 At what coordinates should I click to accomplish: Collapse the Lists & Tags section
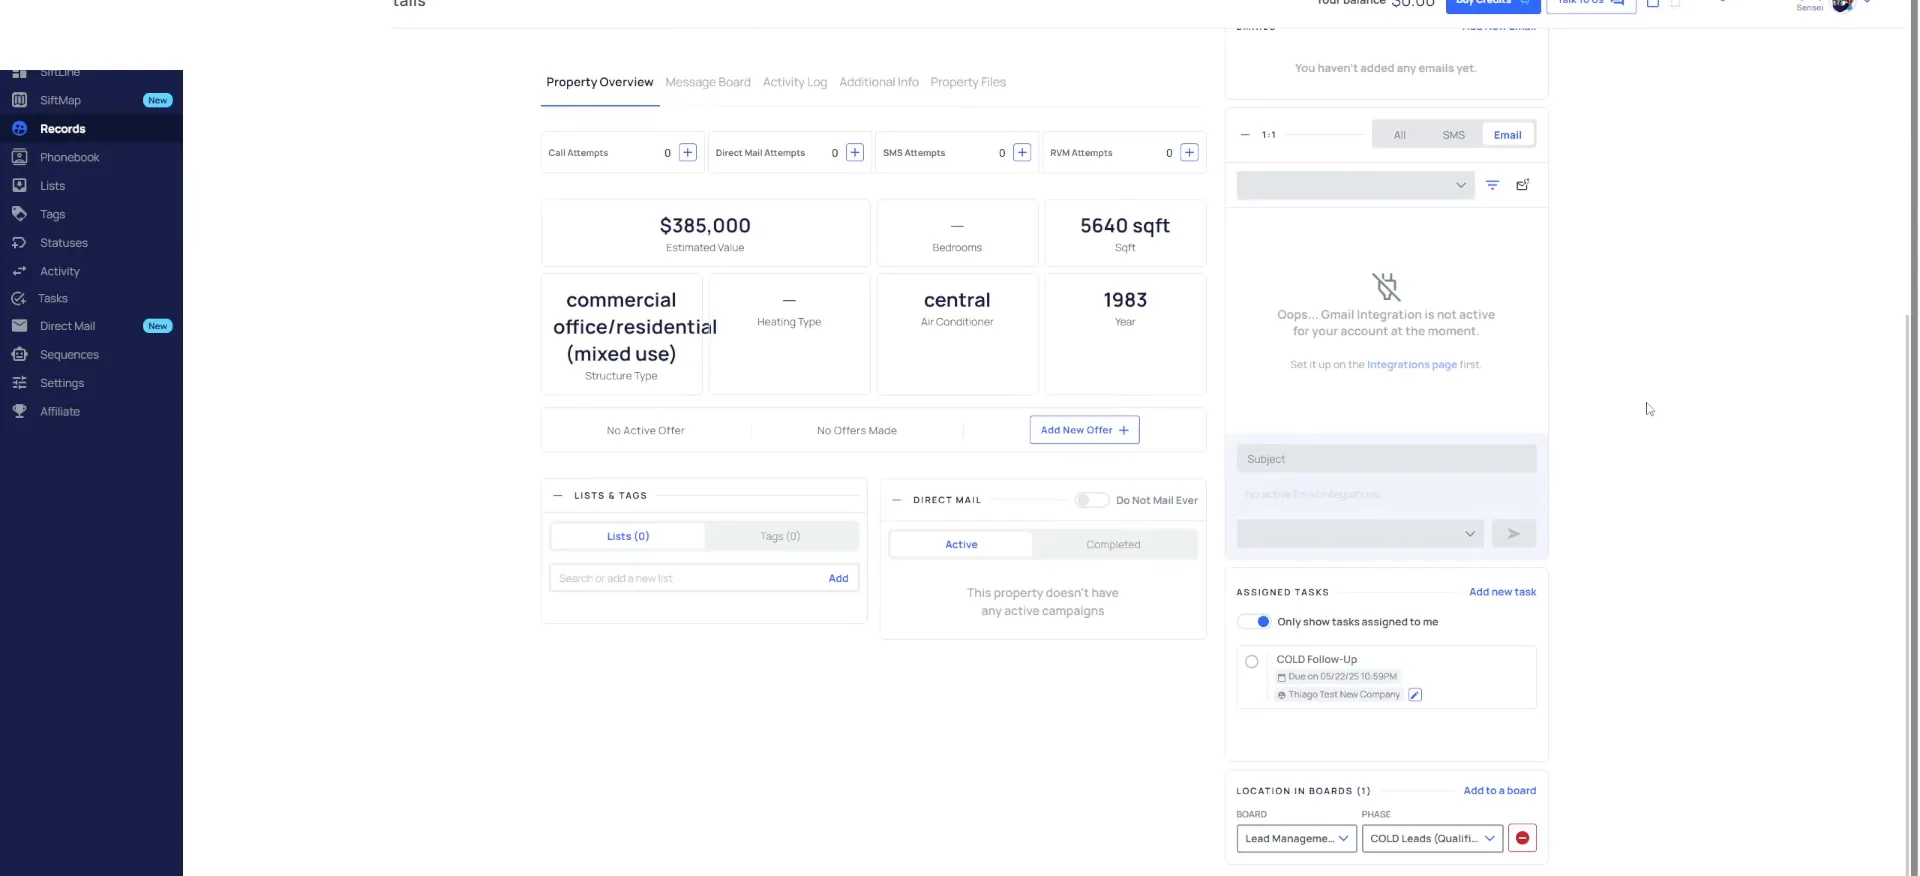point(557,496)
